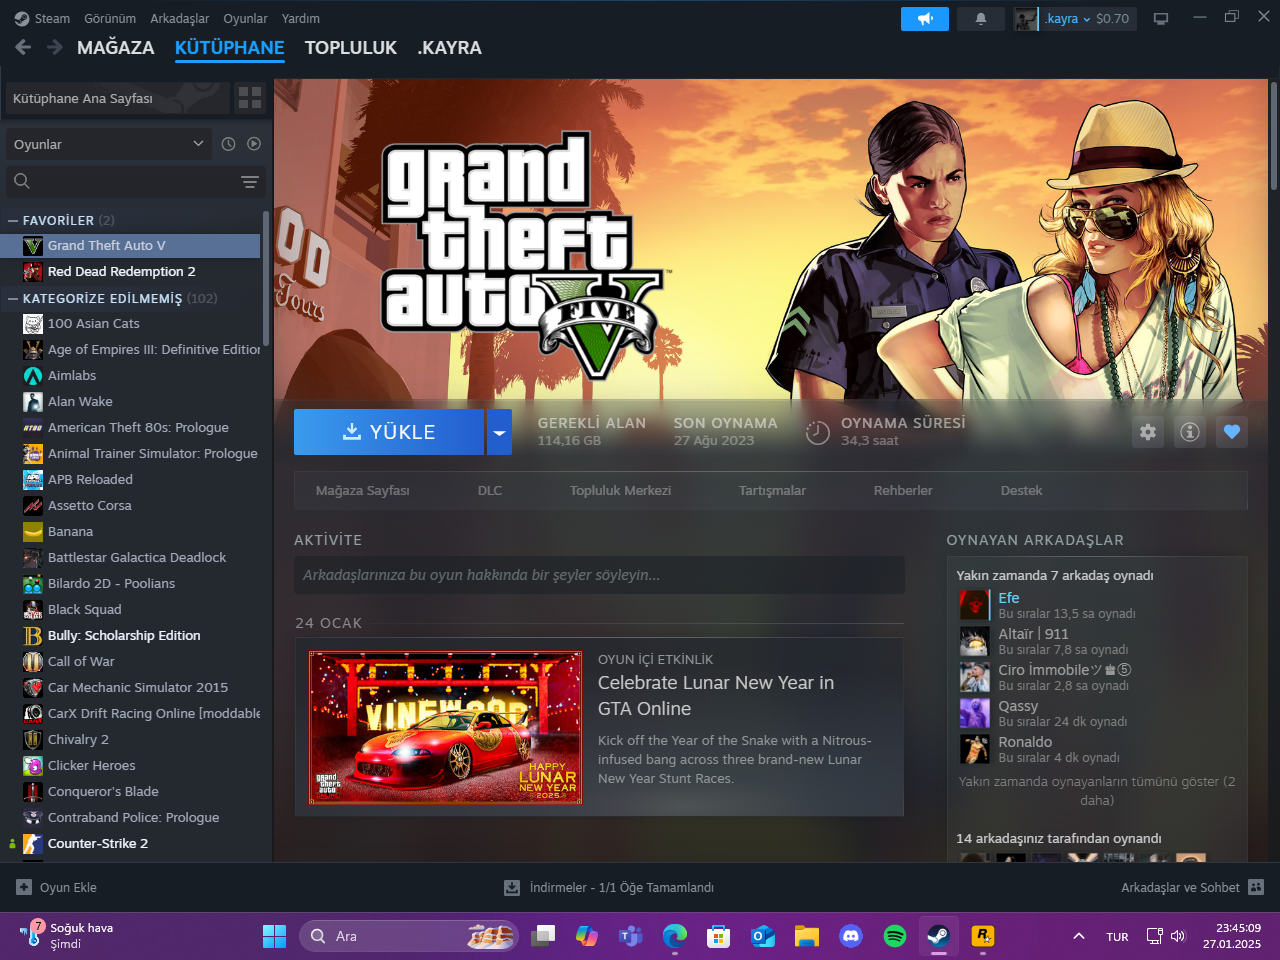The image size is (1280, 960).
Task: Open the Oyunlar filter dropdown
Action: (x=109, y=144)
